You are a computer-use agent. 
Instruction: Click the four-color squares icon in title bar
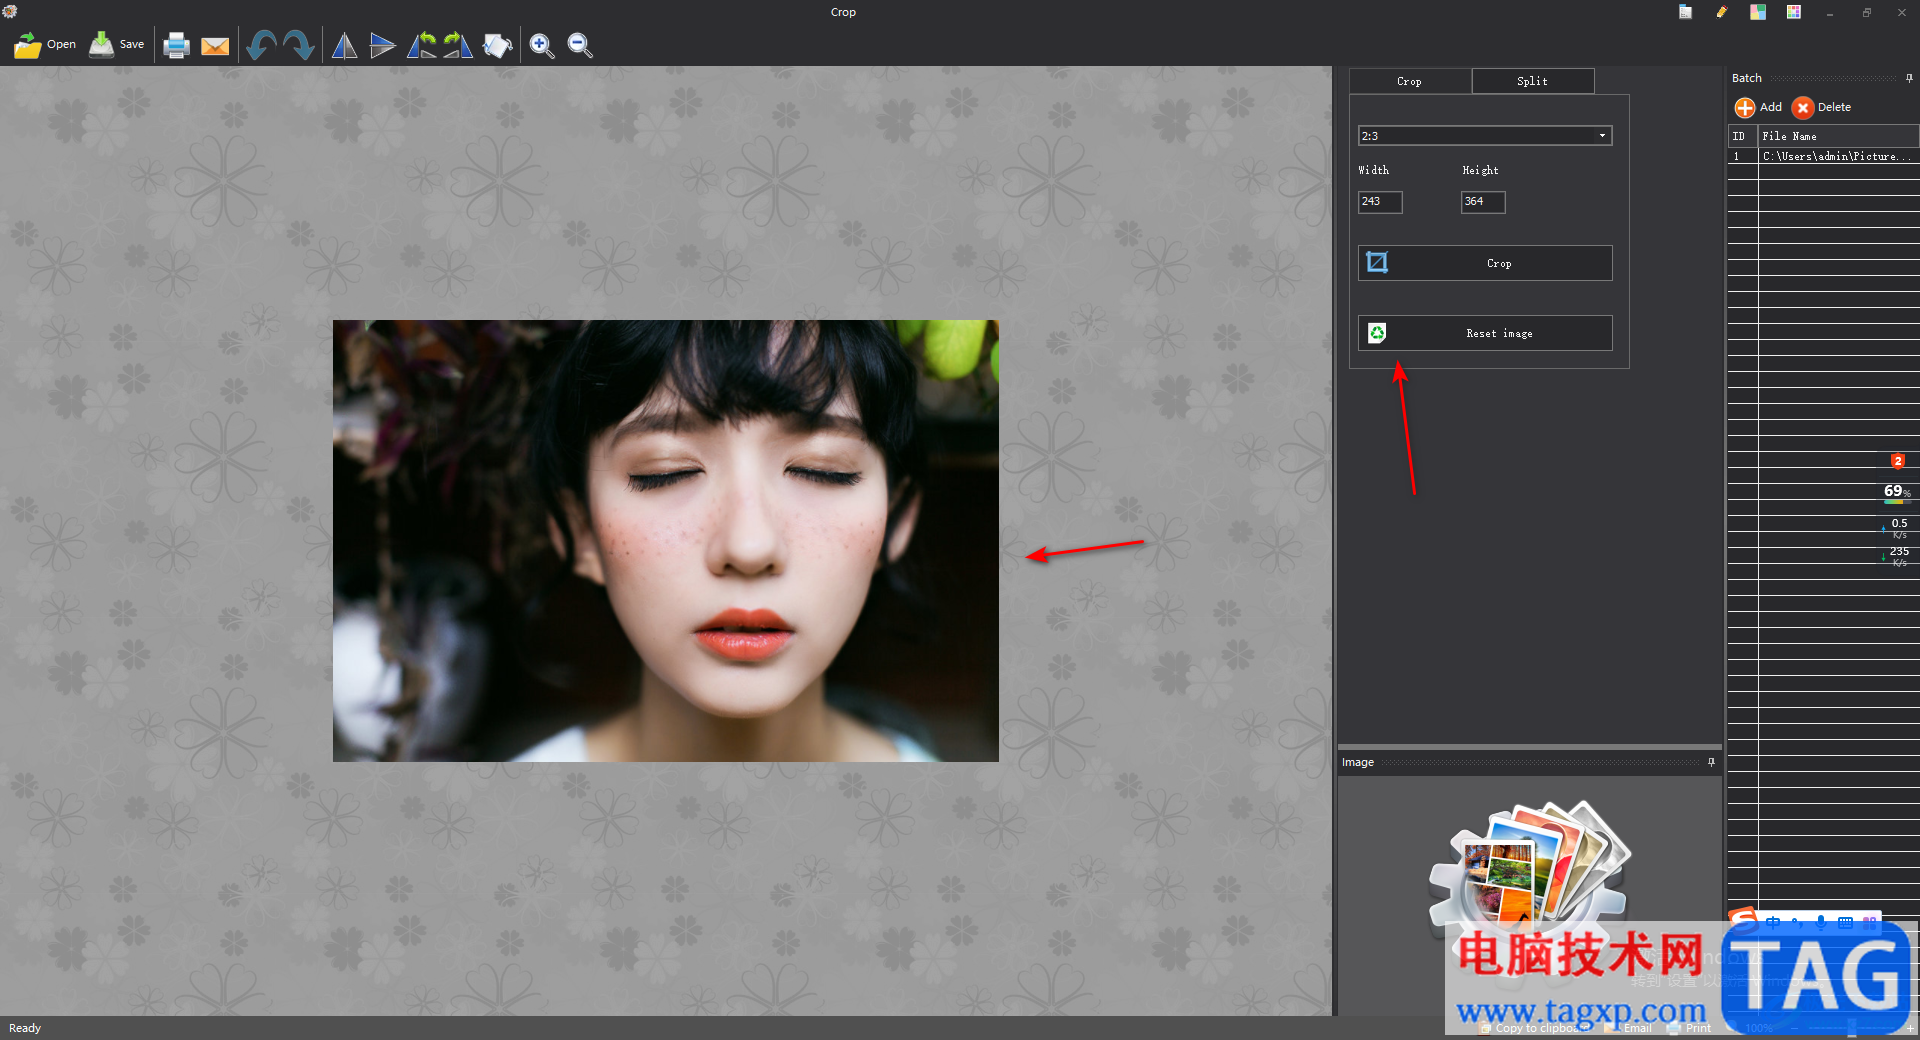[x=1757, y=12]
